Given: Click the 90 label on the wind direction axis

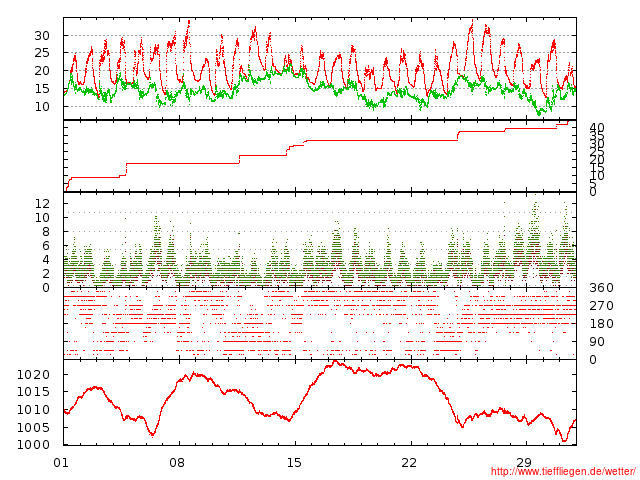Looking at the screenshot, I should click(x=597, y=342).
